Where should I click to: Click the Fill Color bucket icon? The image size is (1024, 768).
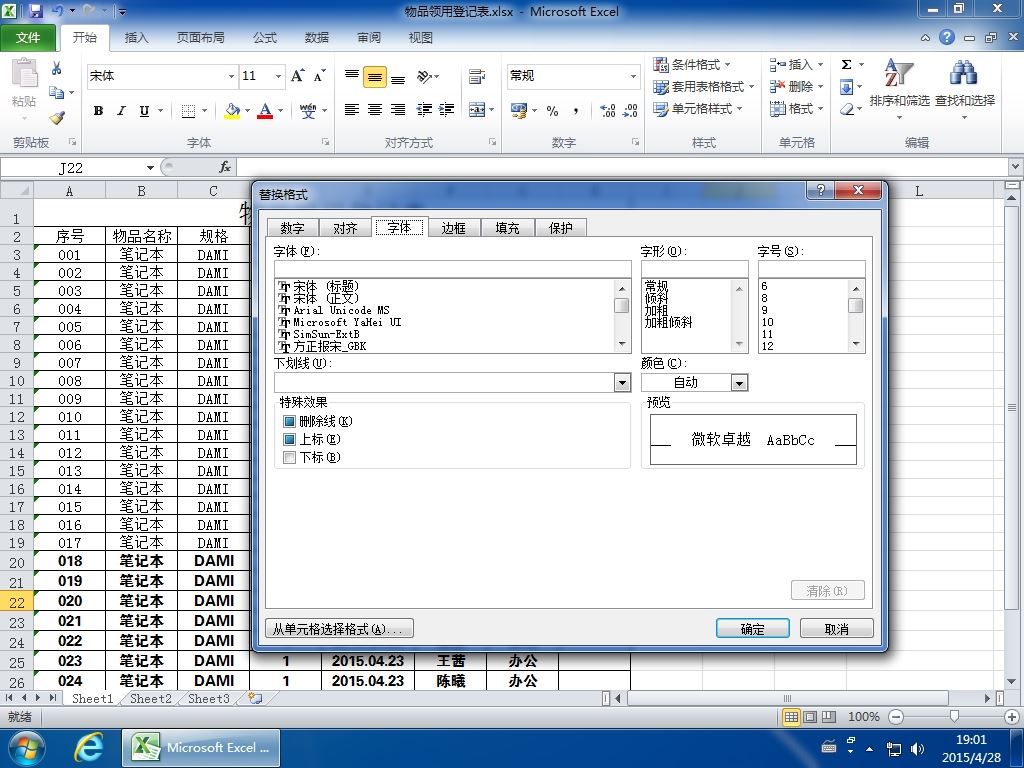232,111
